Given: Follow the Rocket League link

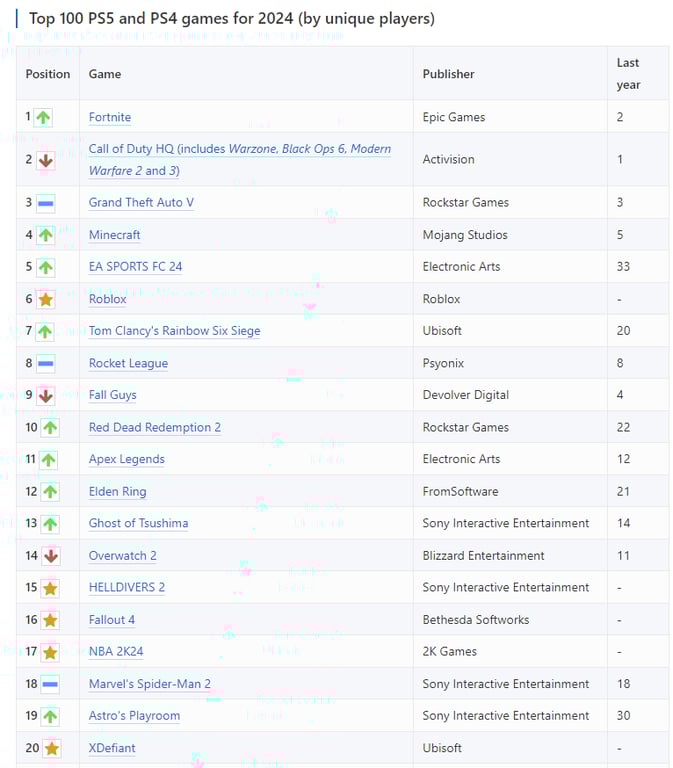Looking at the screenshot, I should click(128, 363).
